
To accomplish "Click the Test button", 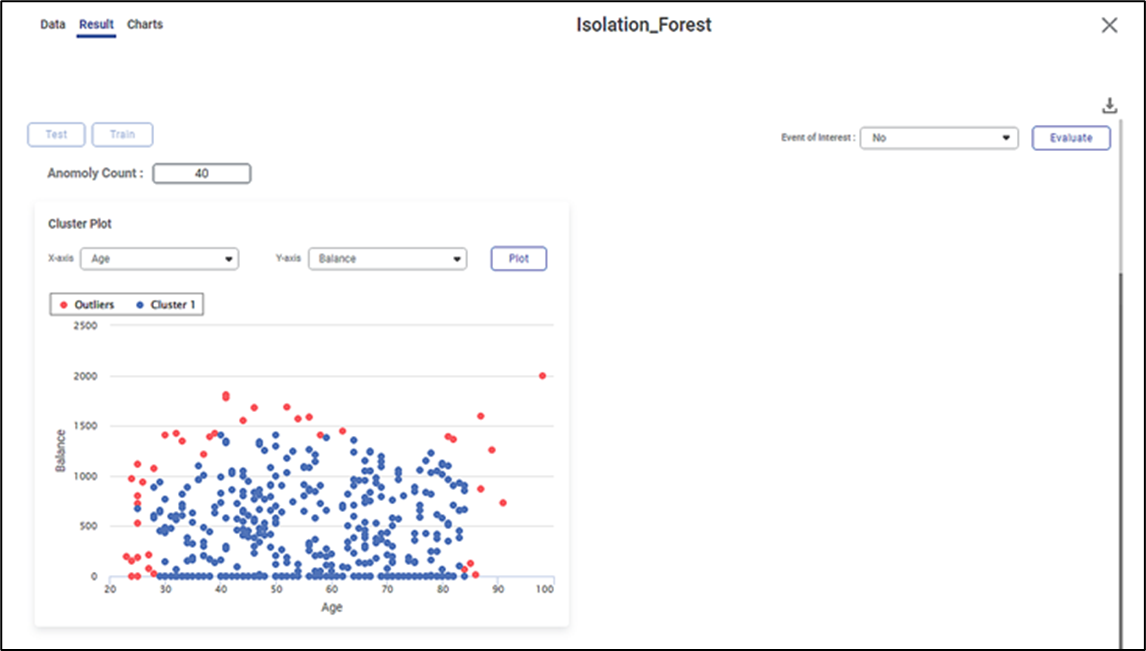I will click(x=56, y=134).
